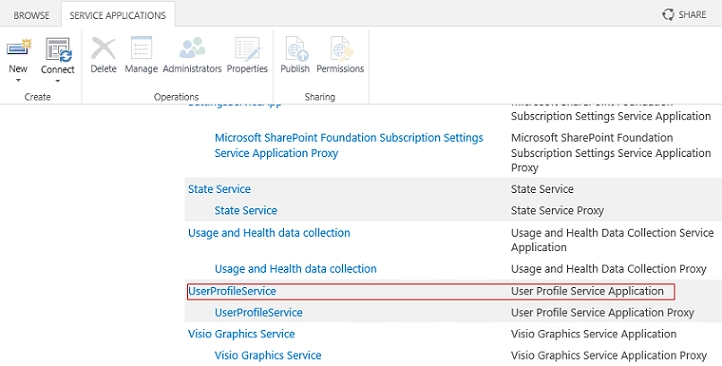Open the indented UserProfileService proxy link

click(x=258, y=313)
